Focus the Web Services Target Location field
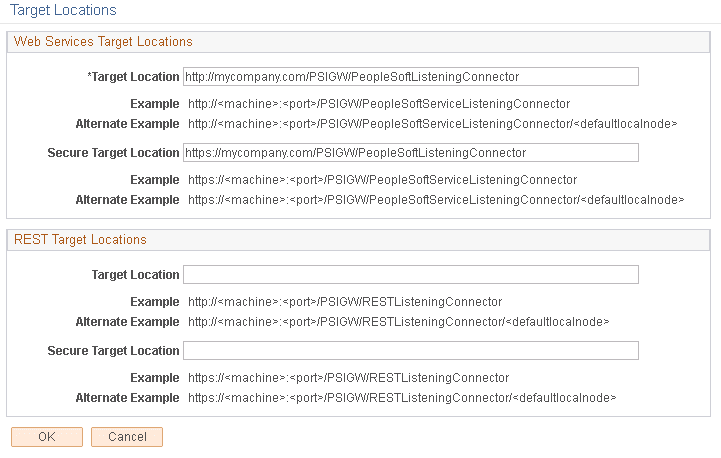Screen dimensions: 721x458 click(411, 76)
